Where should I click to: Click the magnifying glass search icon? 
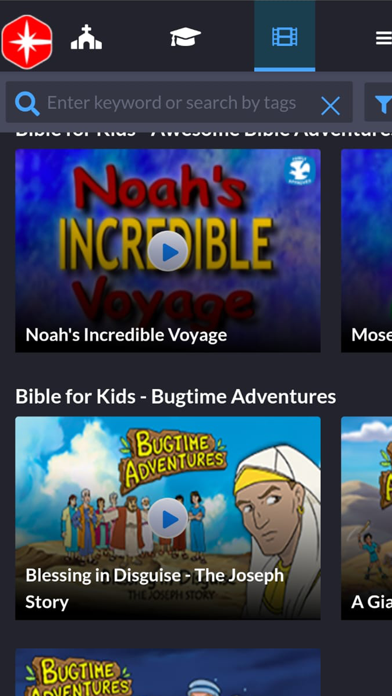click(x=27, y=103)
